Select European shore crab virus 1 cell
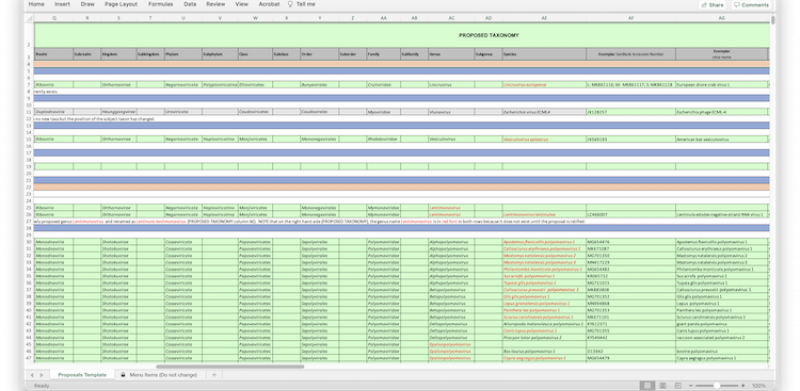This screenshot has height=391, width=800. [721, 85]
